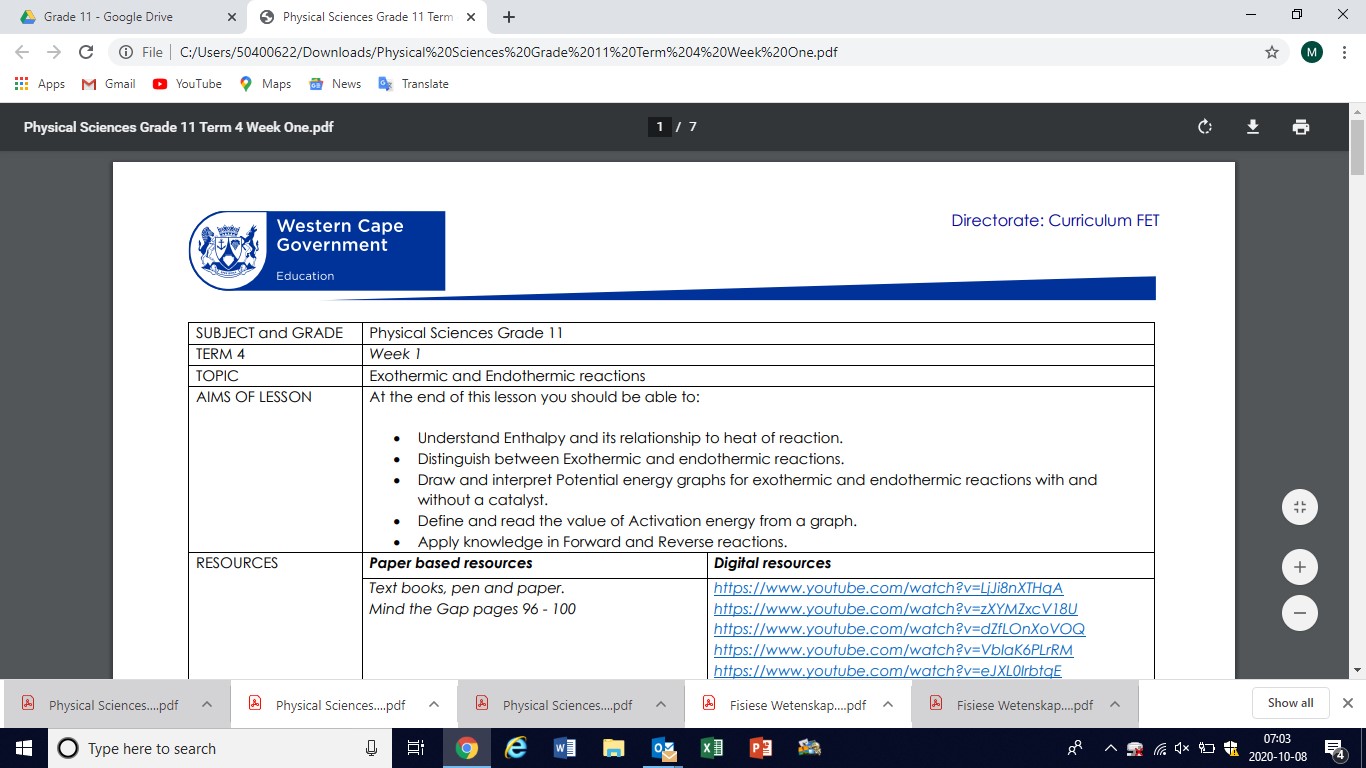Open the Chrome profile M avatar
1366x768 pixels.
(1312, 52)
